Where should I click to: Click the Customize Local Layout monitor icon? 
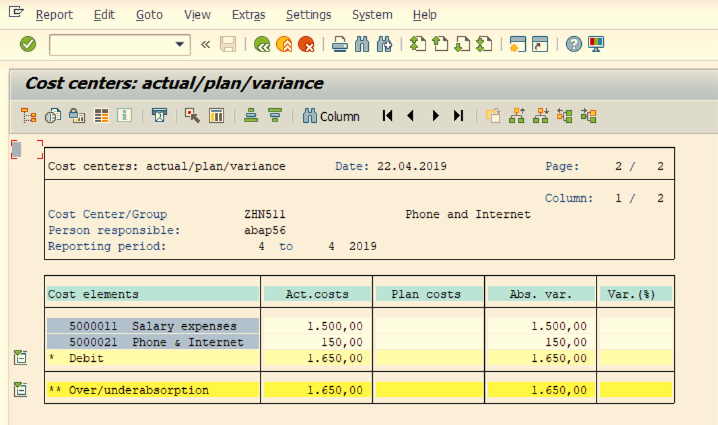click(596, 44)
